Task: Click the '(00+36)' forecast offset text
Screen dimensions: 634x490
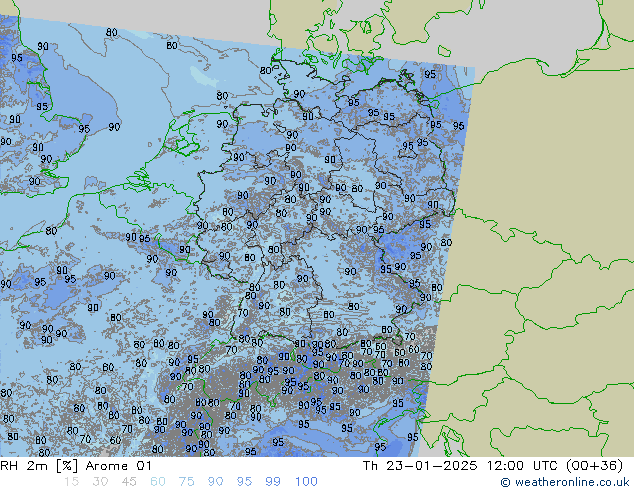Action: click(594, 466)
